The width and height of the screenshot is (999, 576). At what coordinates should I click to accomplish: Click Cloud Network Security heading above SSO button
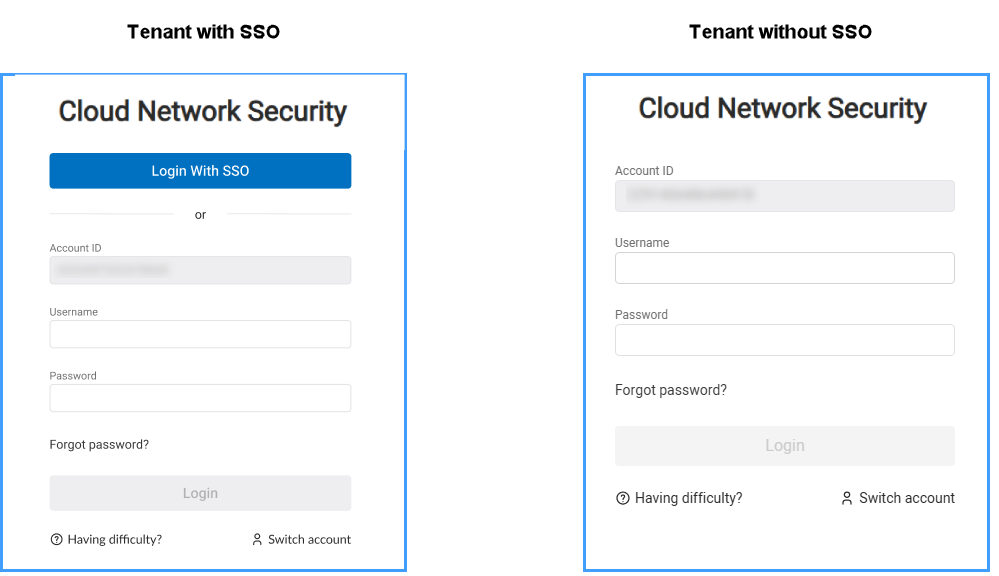[203, 111]
